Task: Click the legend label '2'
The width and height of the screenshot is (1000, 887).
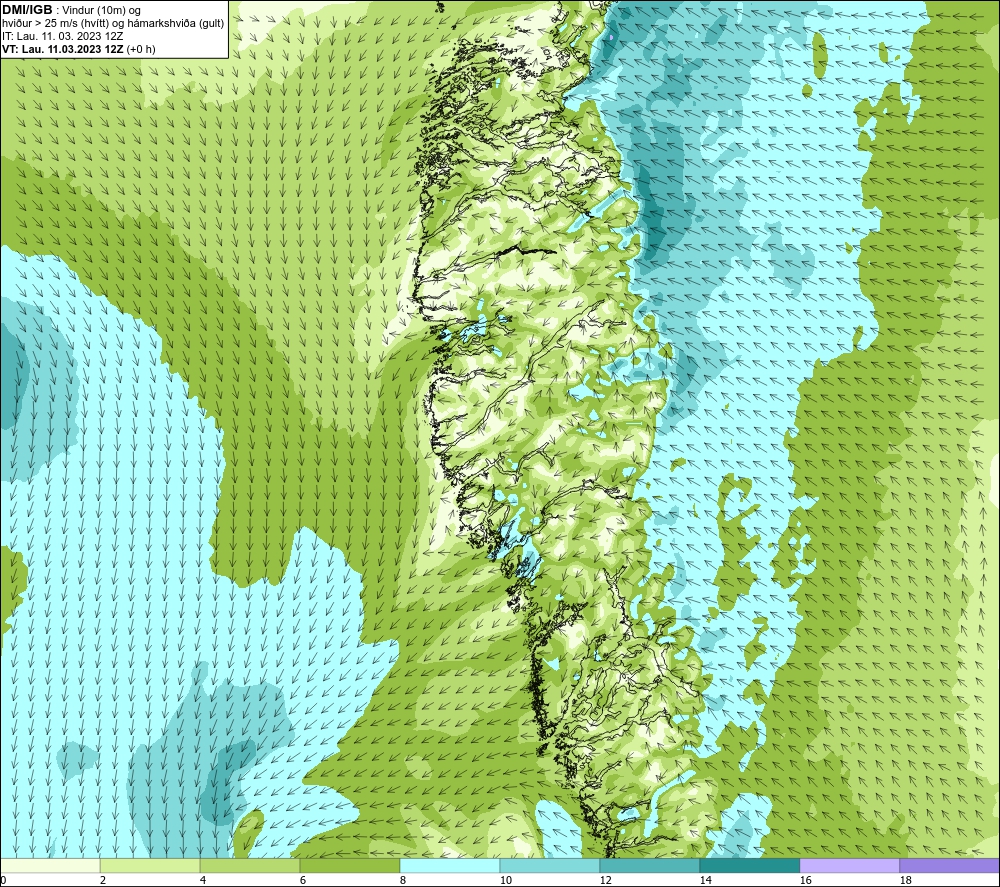Action: point(103,880)
